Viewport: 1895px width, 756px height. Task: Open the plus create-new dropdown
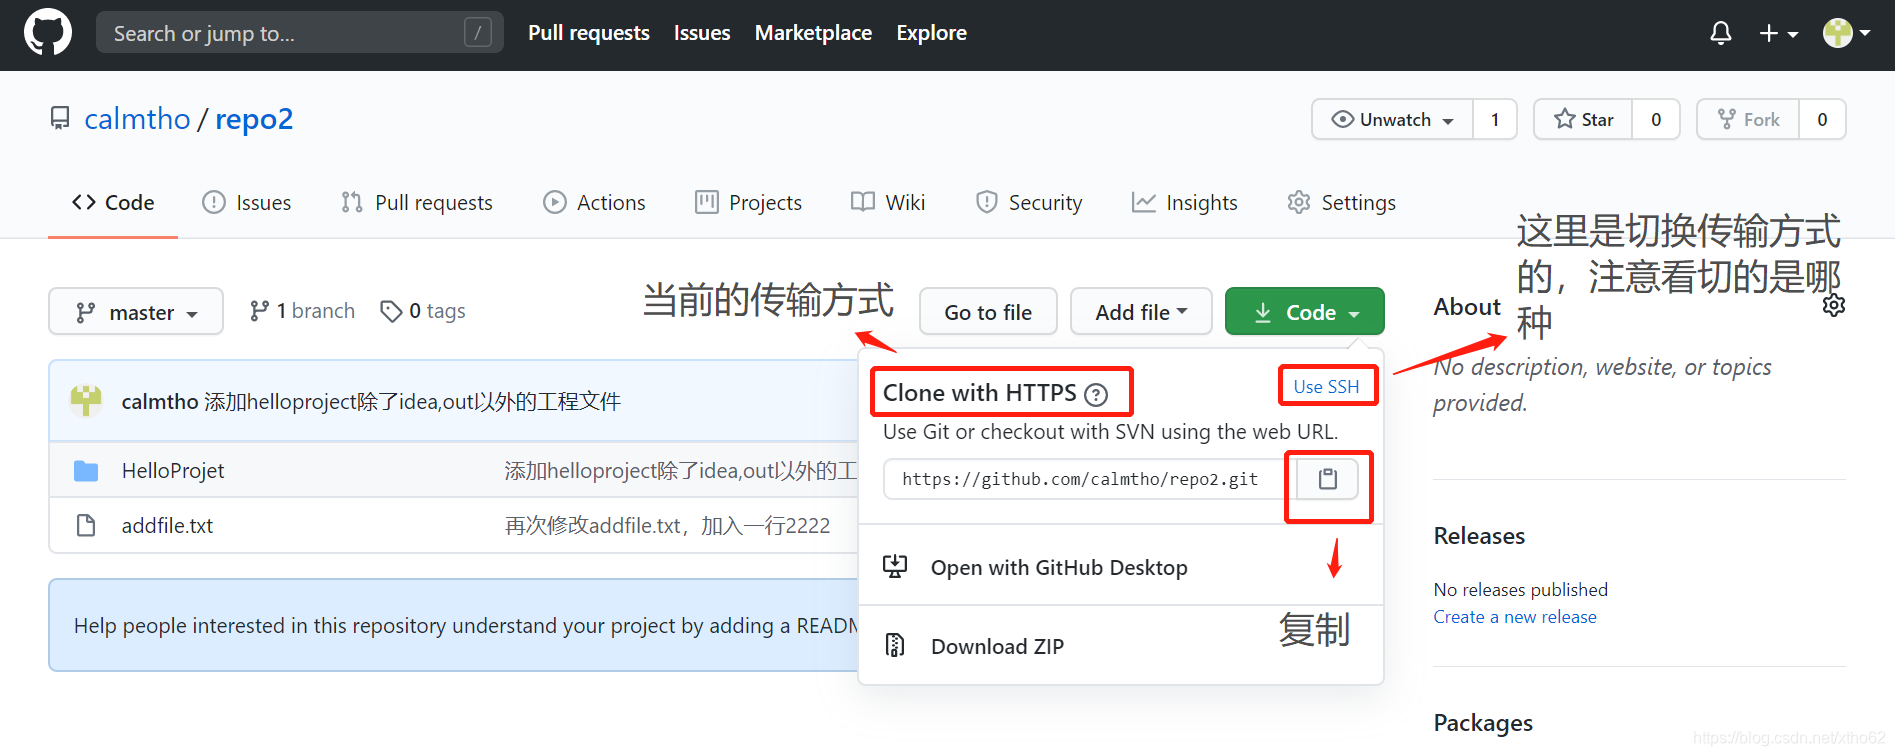tap(1779, 33)
